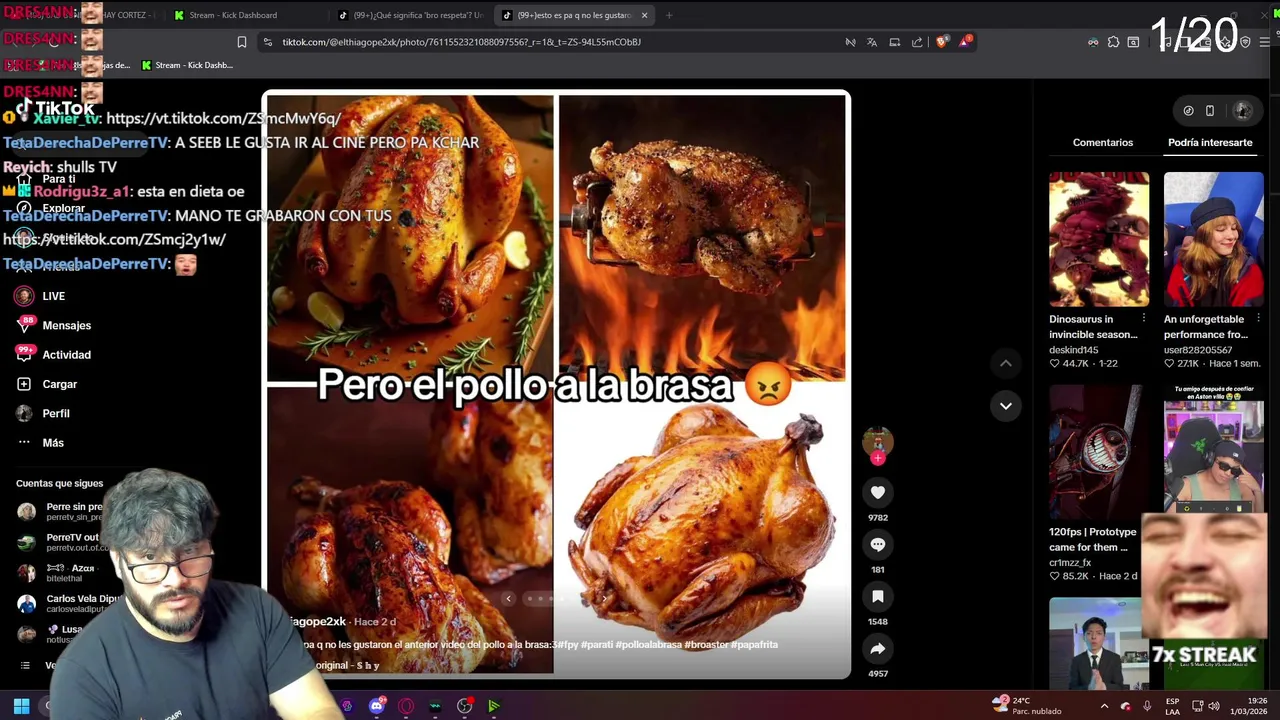
Task: Like the pollo a la brasa post
Action: pyautogui.click(x=877, y=492)
